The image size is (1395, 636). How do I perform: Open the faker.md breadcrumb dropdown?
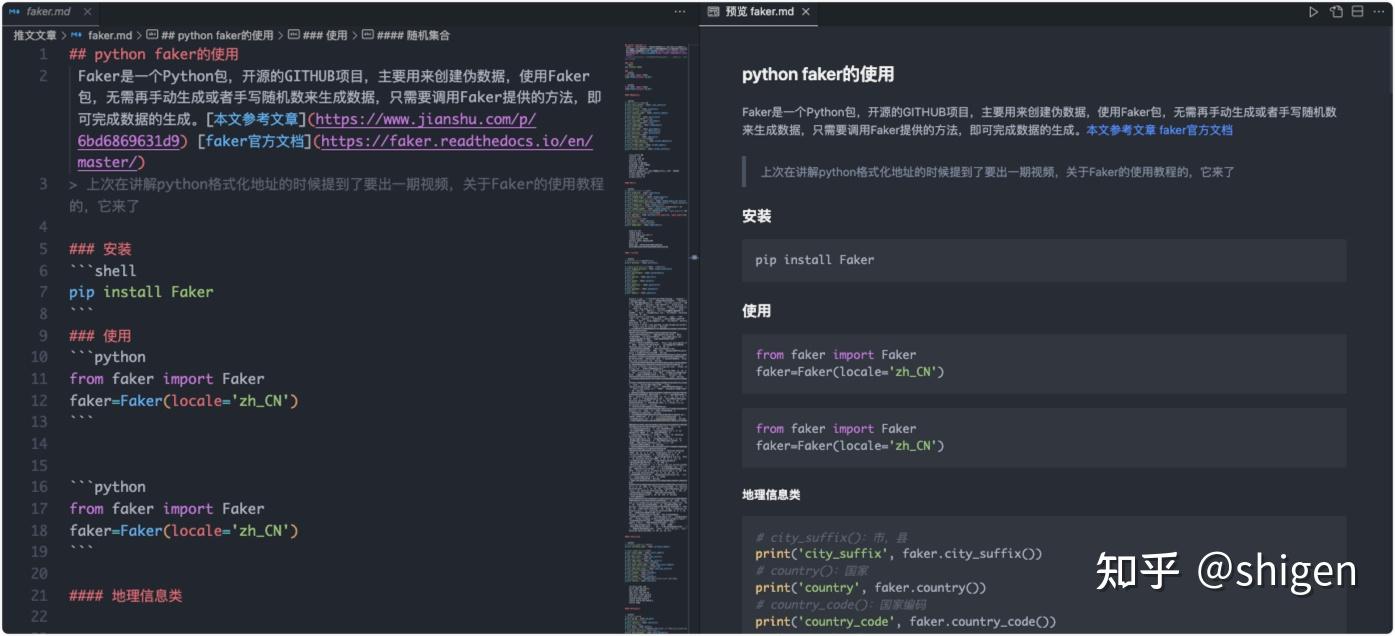[110, 35]
